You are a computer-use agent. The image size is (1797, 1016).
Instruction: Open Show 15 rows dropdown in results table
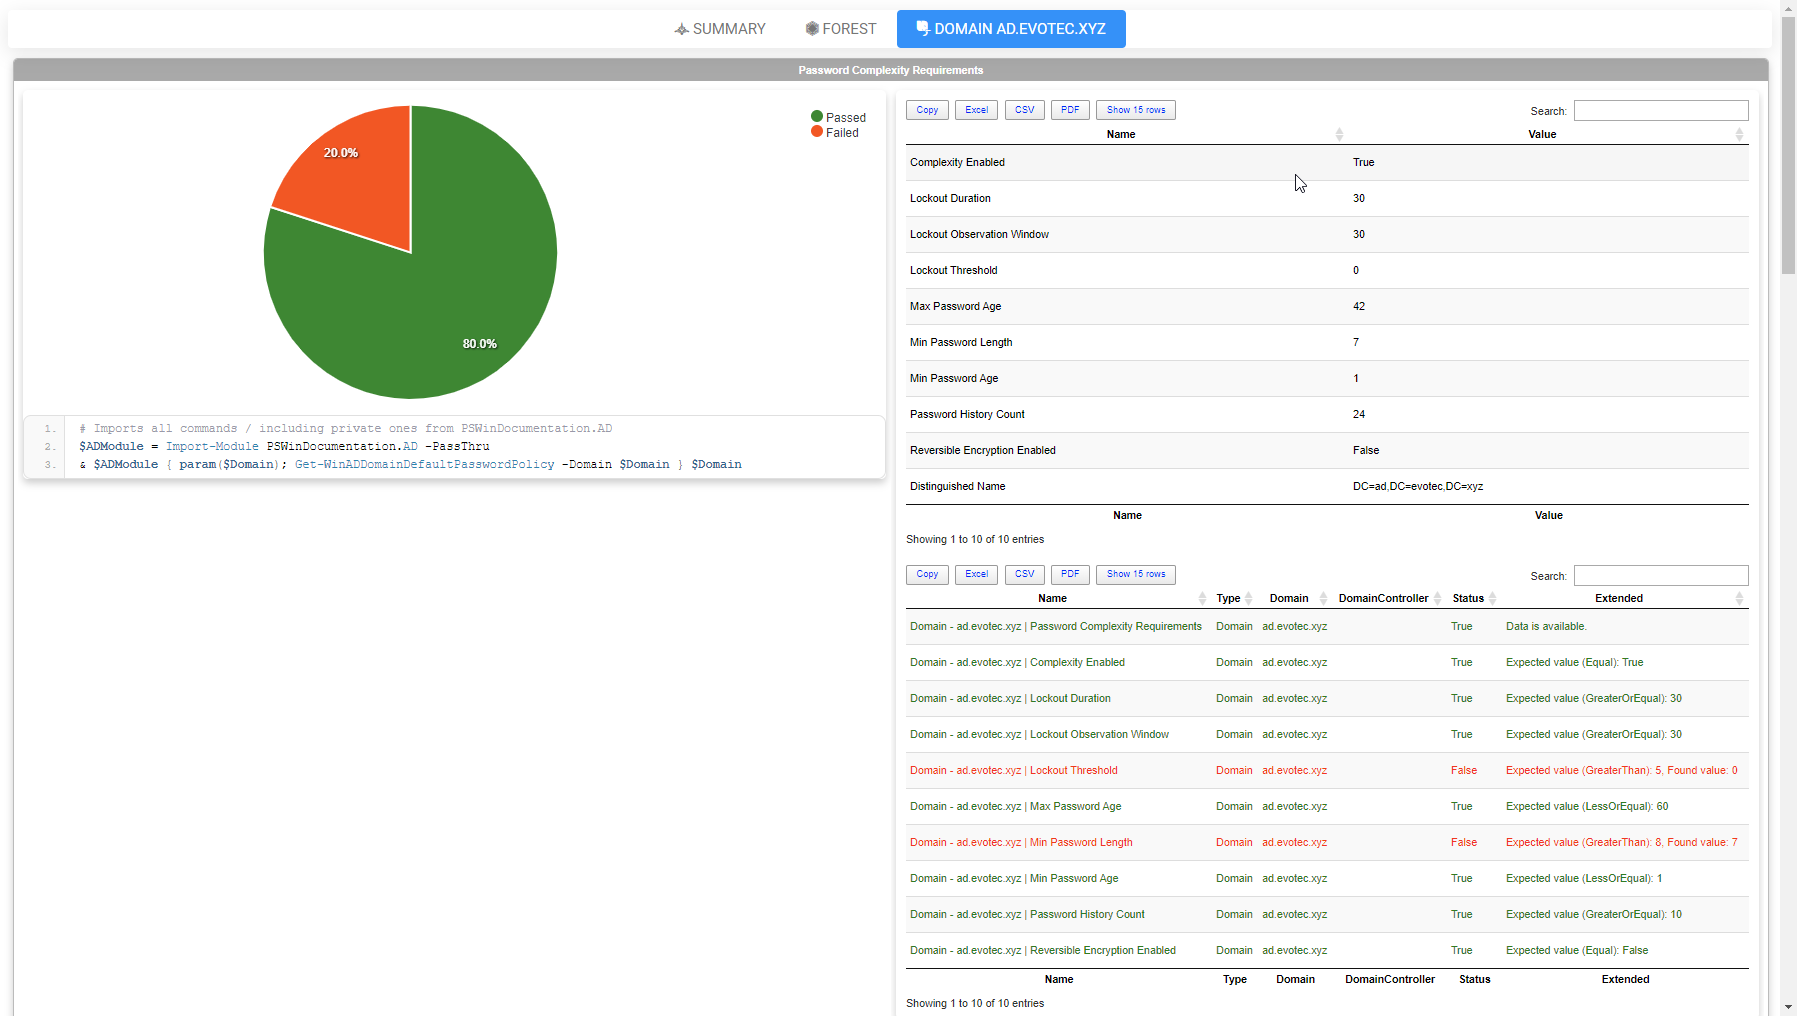[1135, 574]
